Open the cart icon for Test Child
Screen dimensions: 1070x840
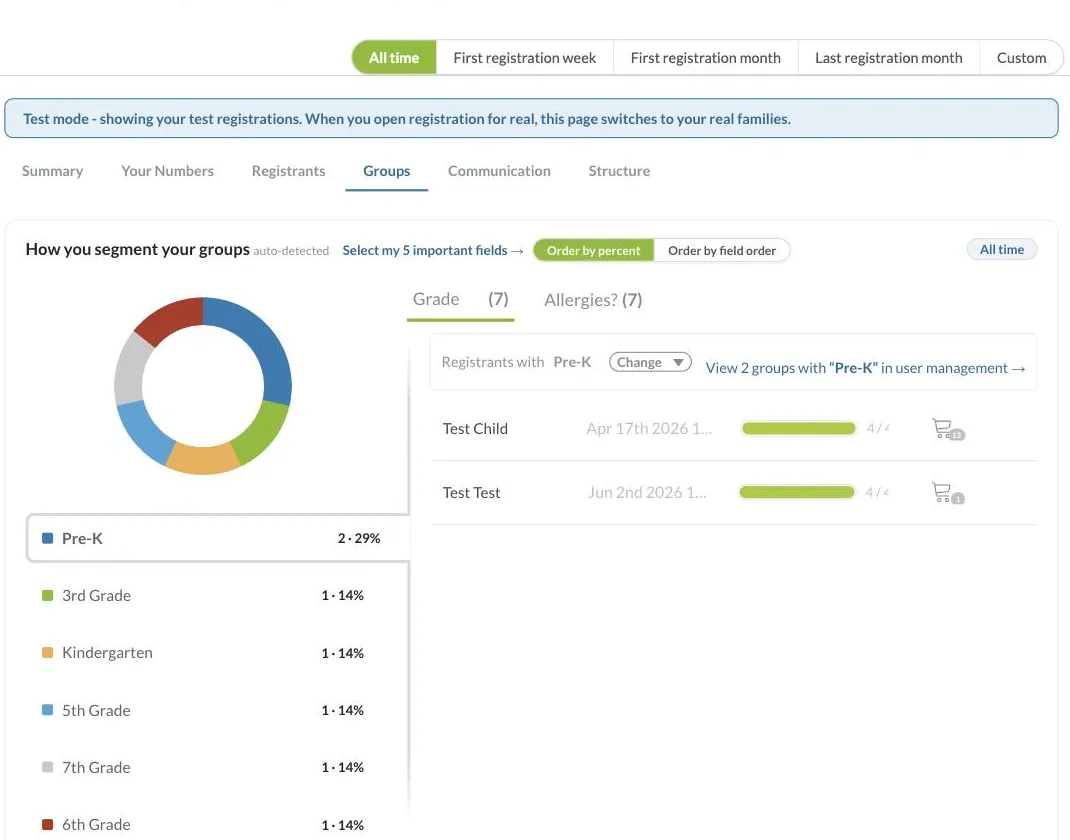pyautogui.click(x=948, y=429)
